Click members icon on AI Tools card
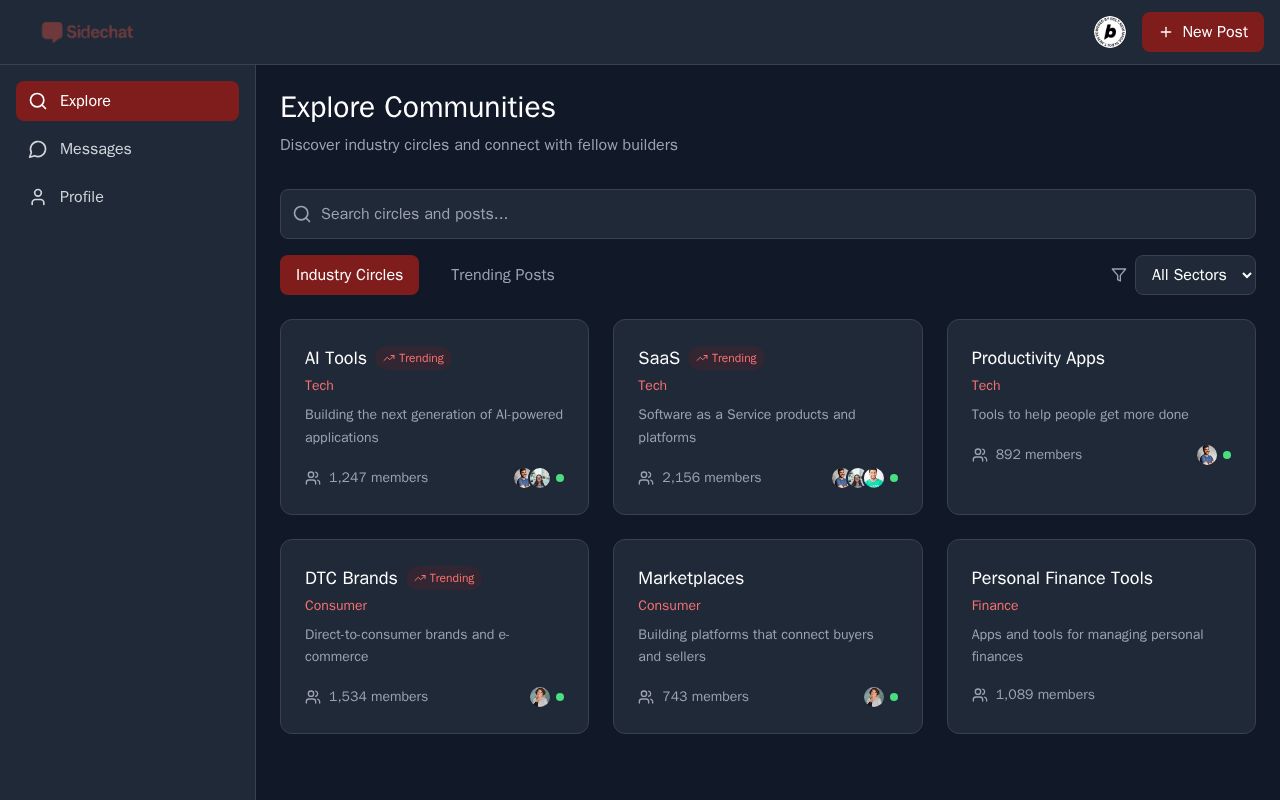 (313, 478)
